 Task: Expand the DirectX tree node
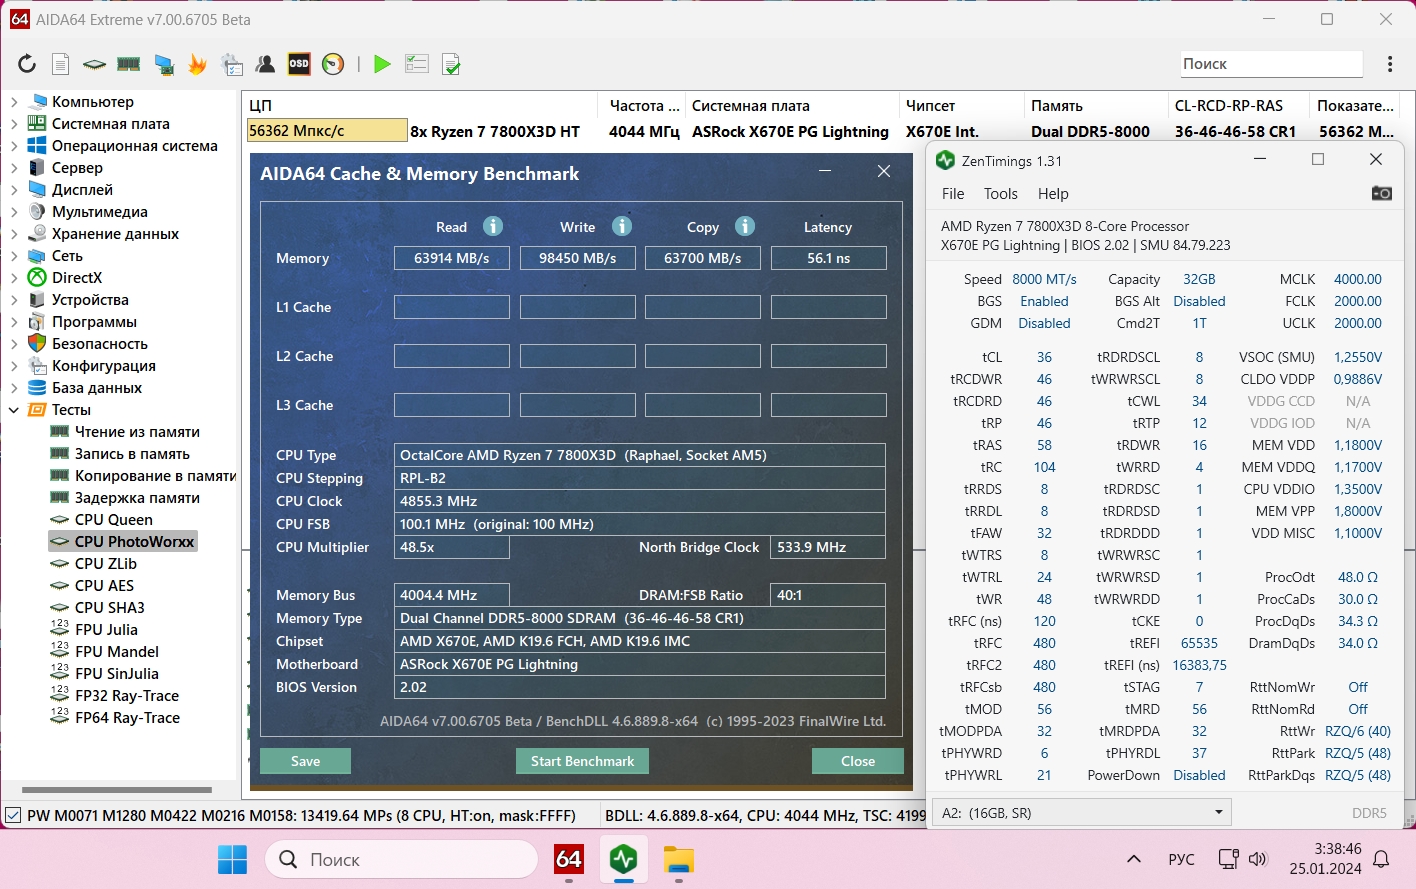point(14,278)
